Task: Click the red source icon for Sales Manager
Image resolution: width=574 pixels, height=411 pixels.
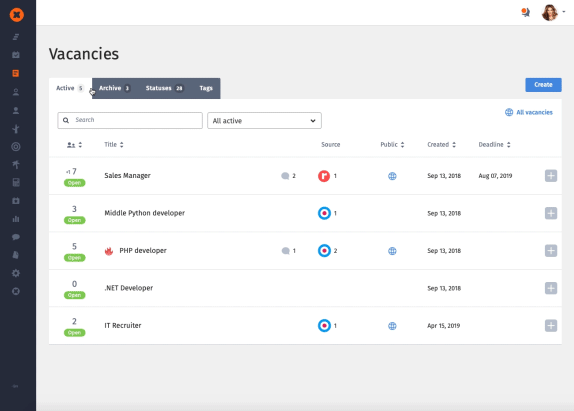Action: click(x=324, y=176)
